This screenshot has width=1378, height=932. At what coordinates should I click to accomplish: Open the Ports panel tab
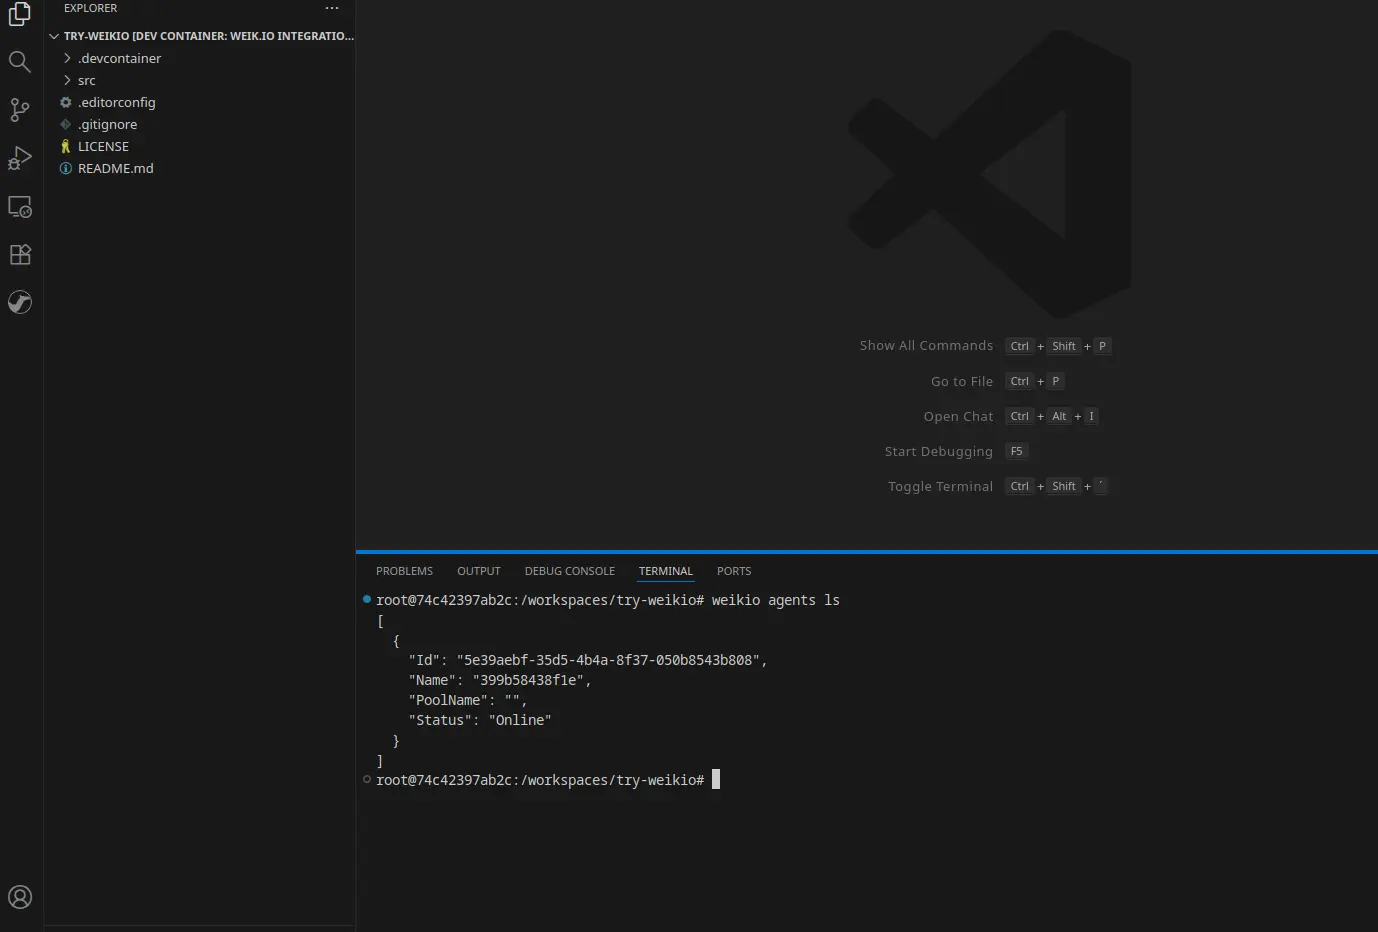pyautogui.click(x=733, y=570)
